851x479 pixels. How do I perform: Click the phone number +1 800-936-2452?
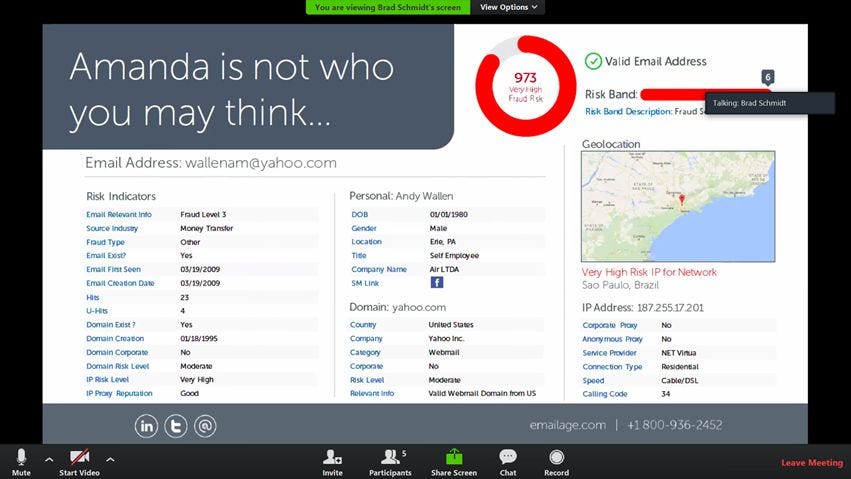[x=675, y=425]
